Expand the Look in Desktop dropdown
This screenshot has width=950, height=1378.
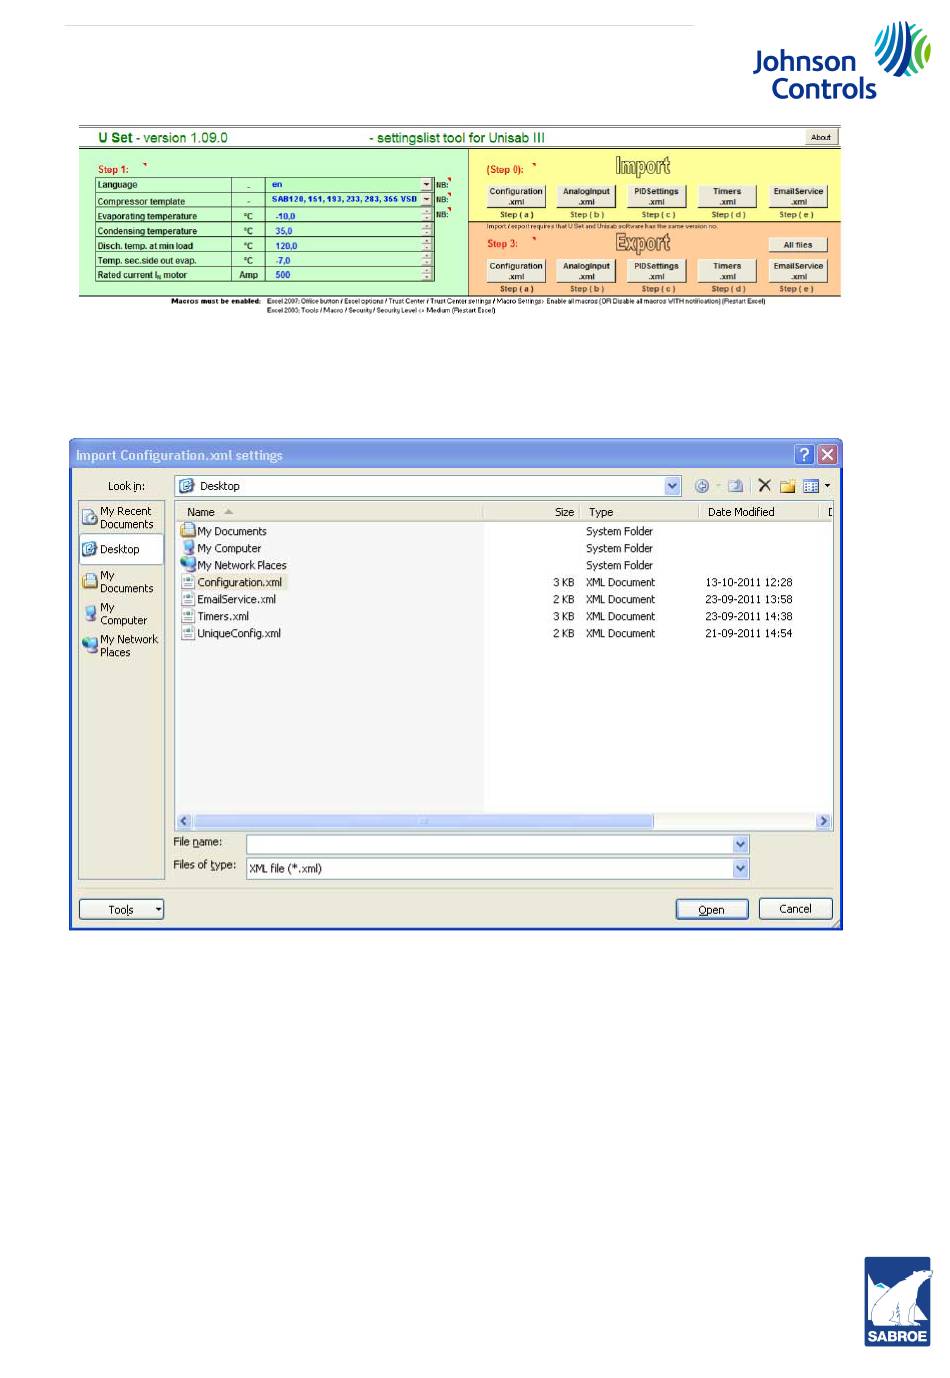673,486
